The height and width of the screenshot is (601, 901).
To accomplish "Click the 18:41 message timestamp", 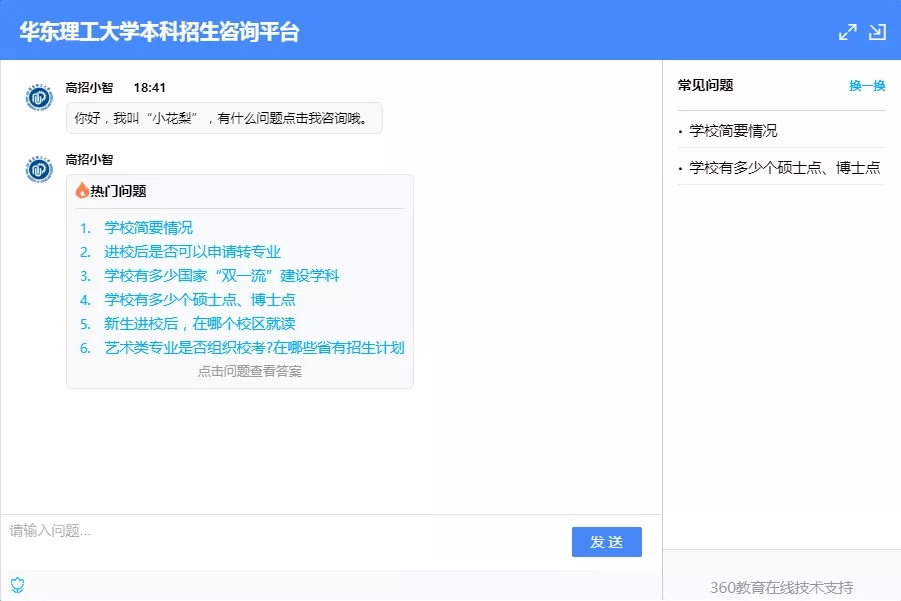I will pyautogui.click(x=149, y=88).
